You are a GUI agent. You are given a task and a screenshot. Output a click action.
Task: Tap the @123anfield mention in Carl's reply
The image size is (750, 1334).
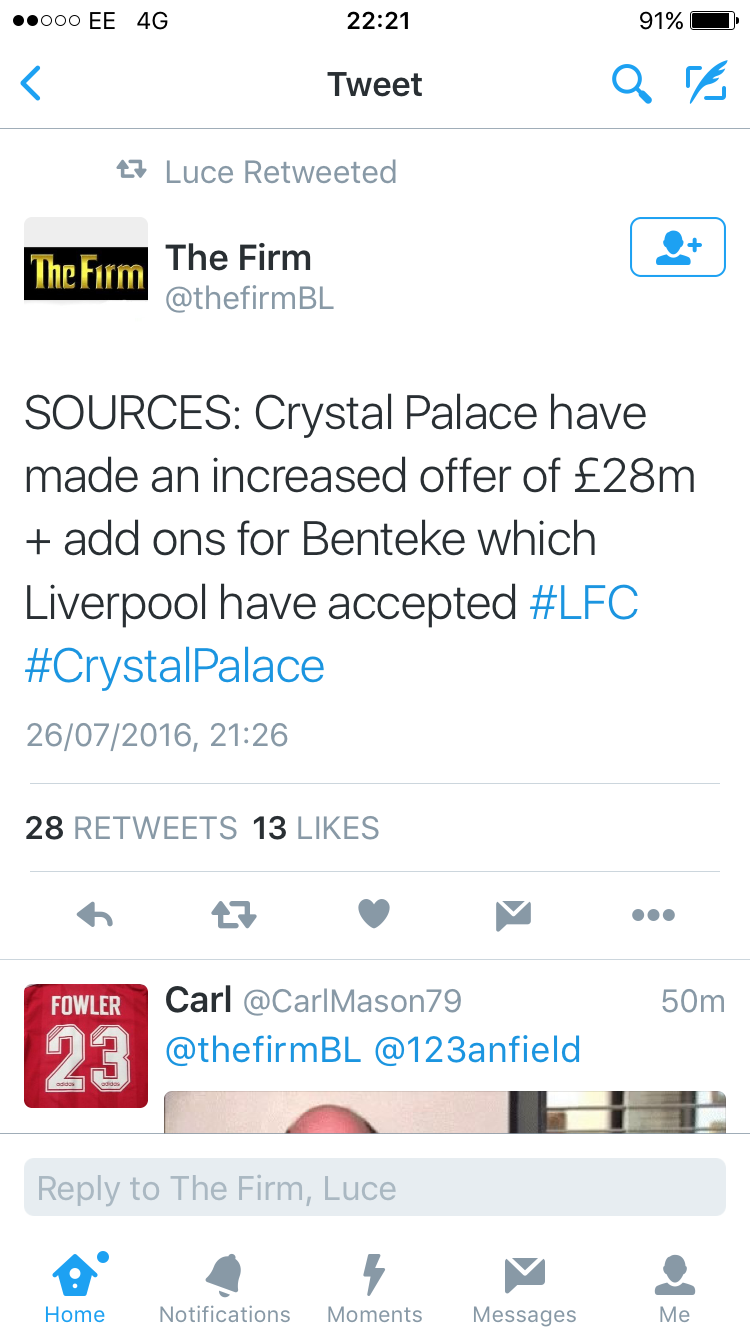click(x=477, y=1050)
